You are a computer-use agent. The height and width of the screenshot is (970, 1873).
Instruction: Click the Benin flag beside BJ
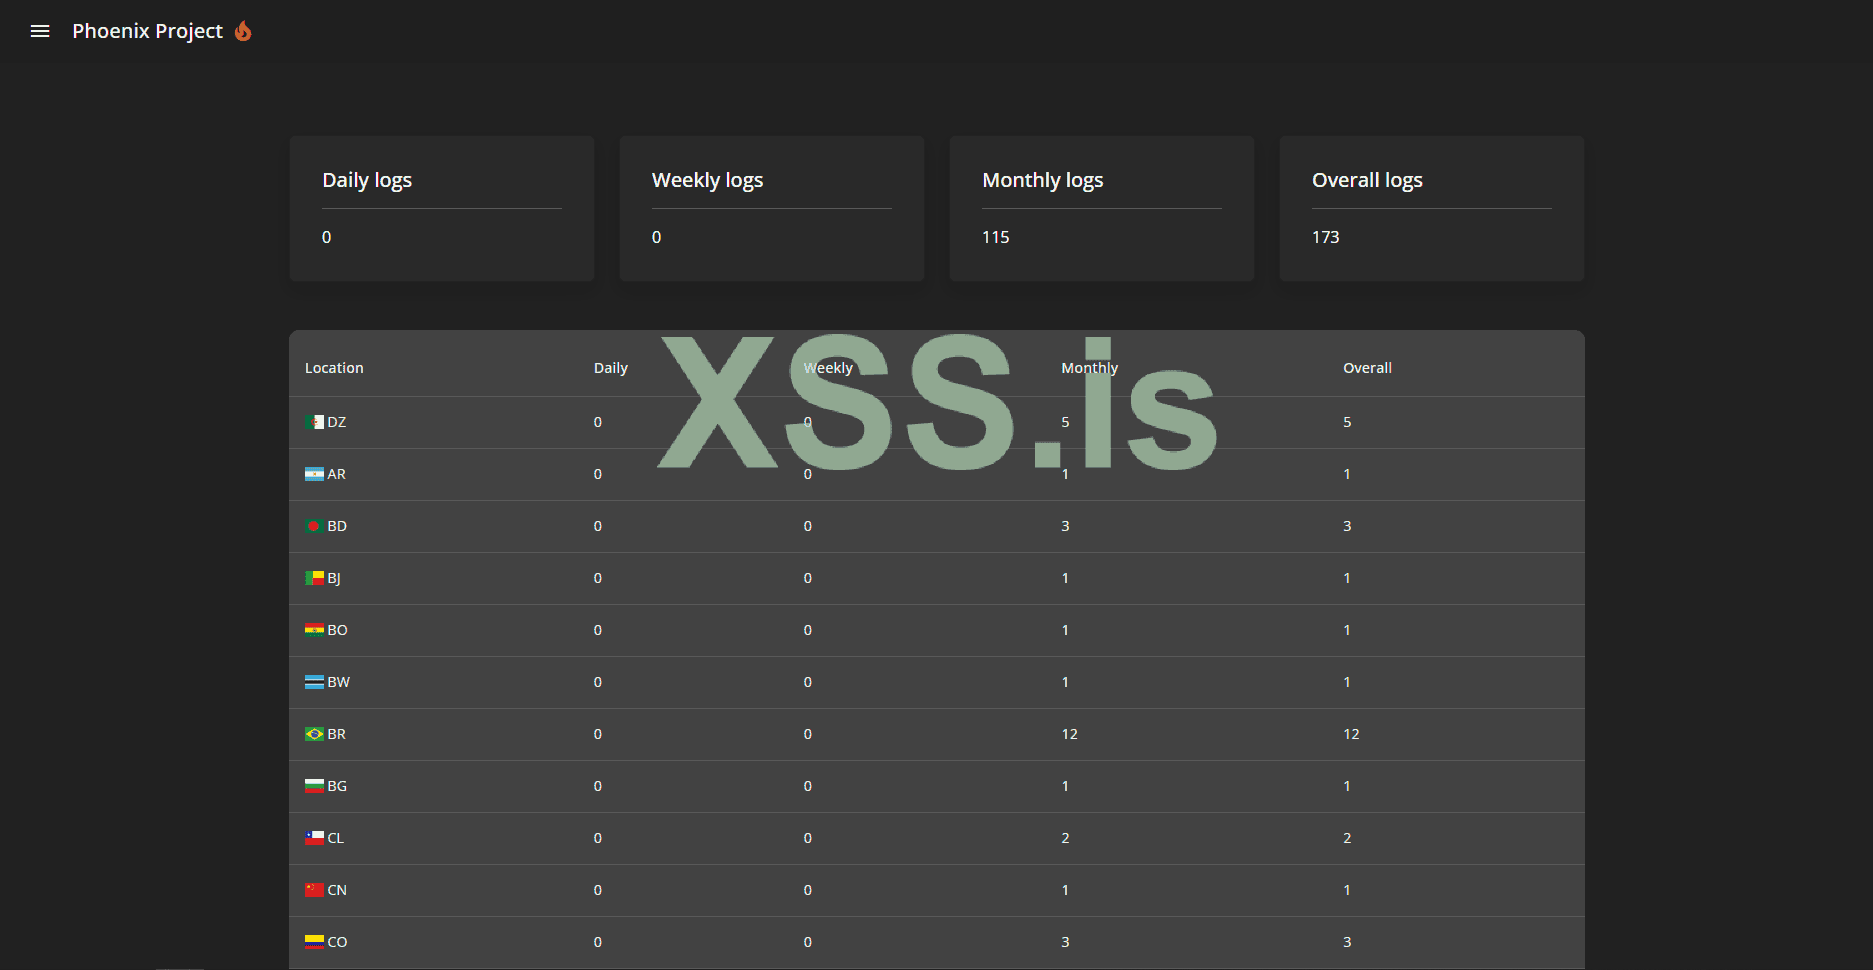point(314,578)
